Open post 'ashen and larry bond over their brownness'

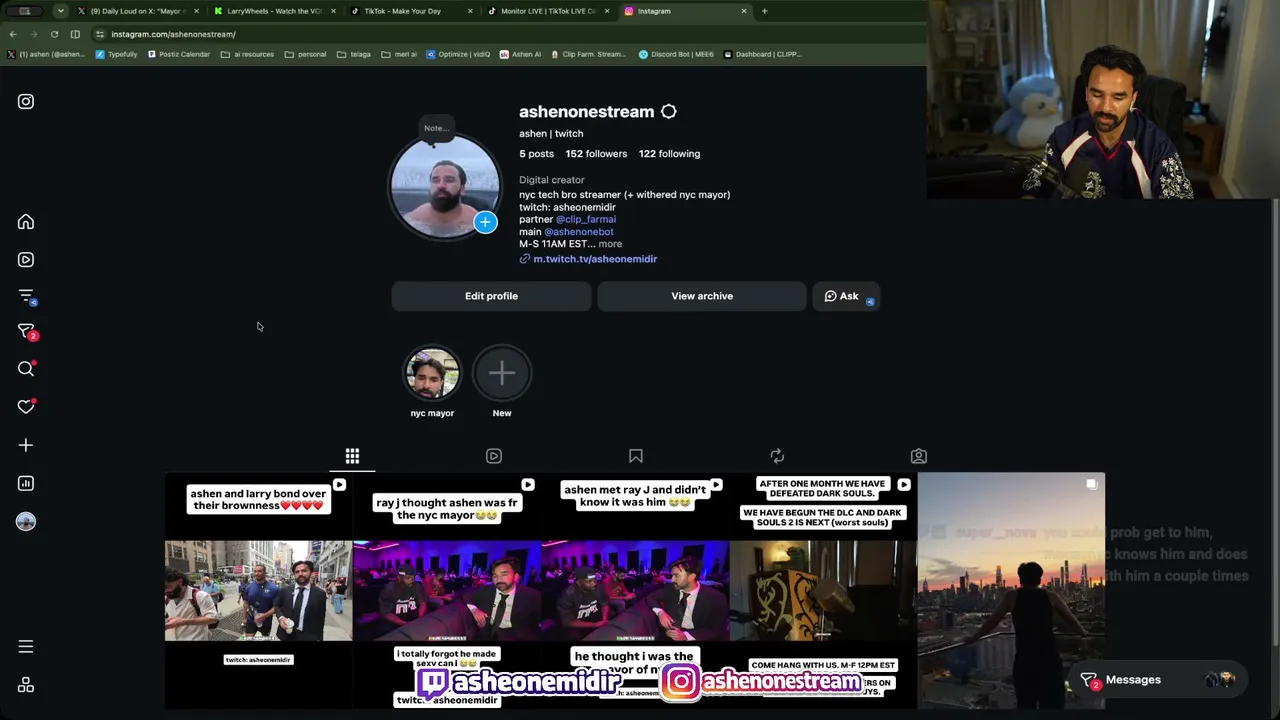point(258,590)
